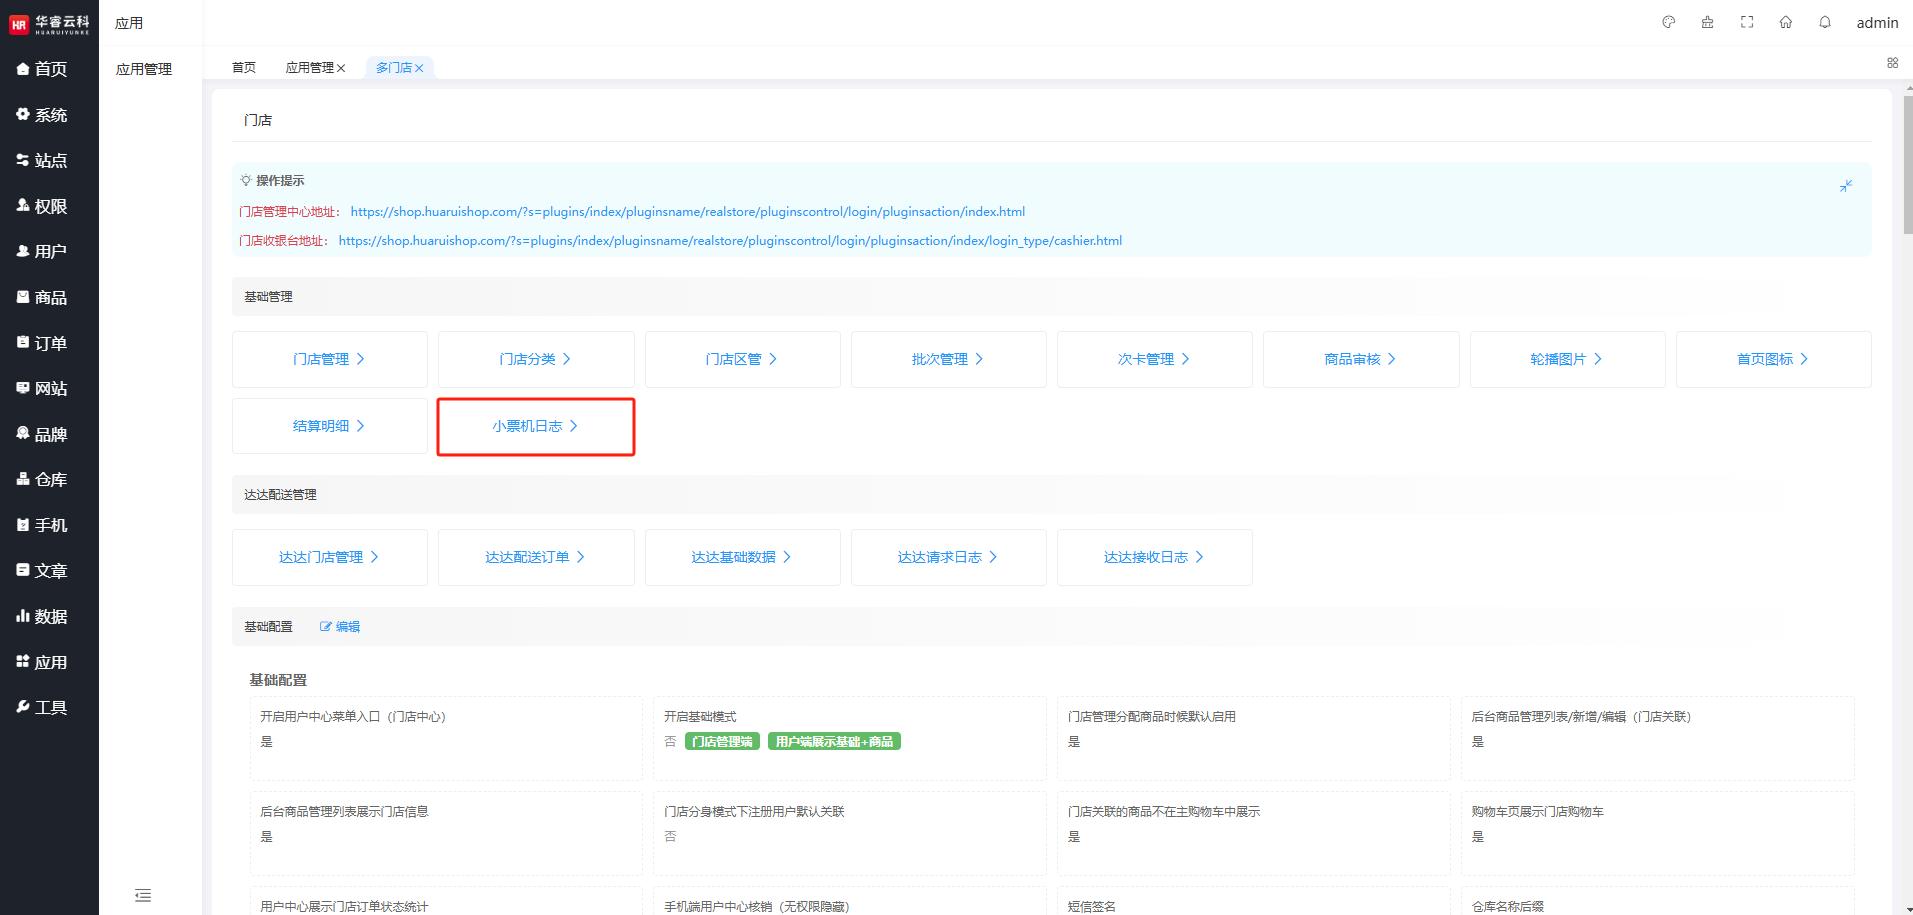Close the 多门店 tab

tap(419, 68)
